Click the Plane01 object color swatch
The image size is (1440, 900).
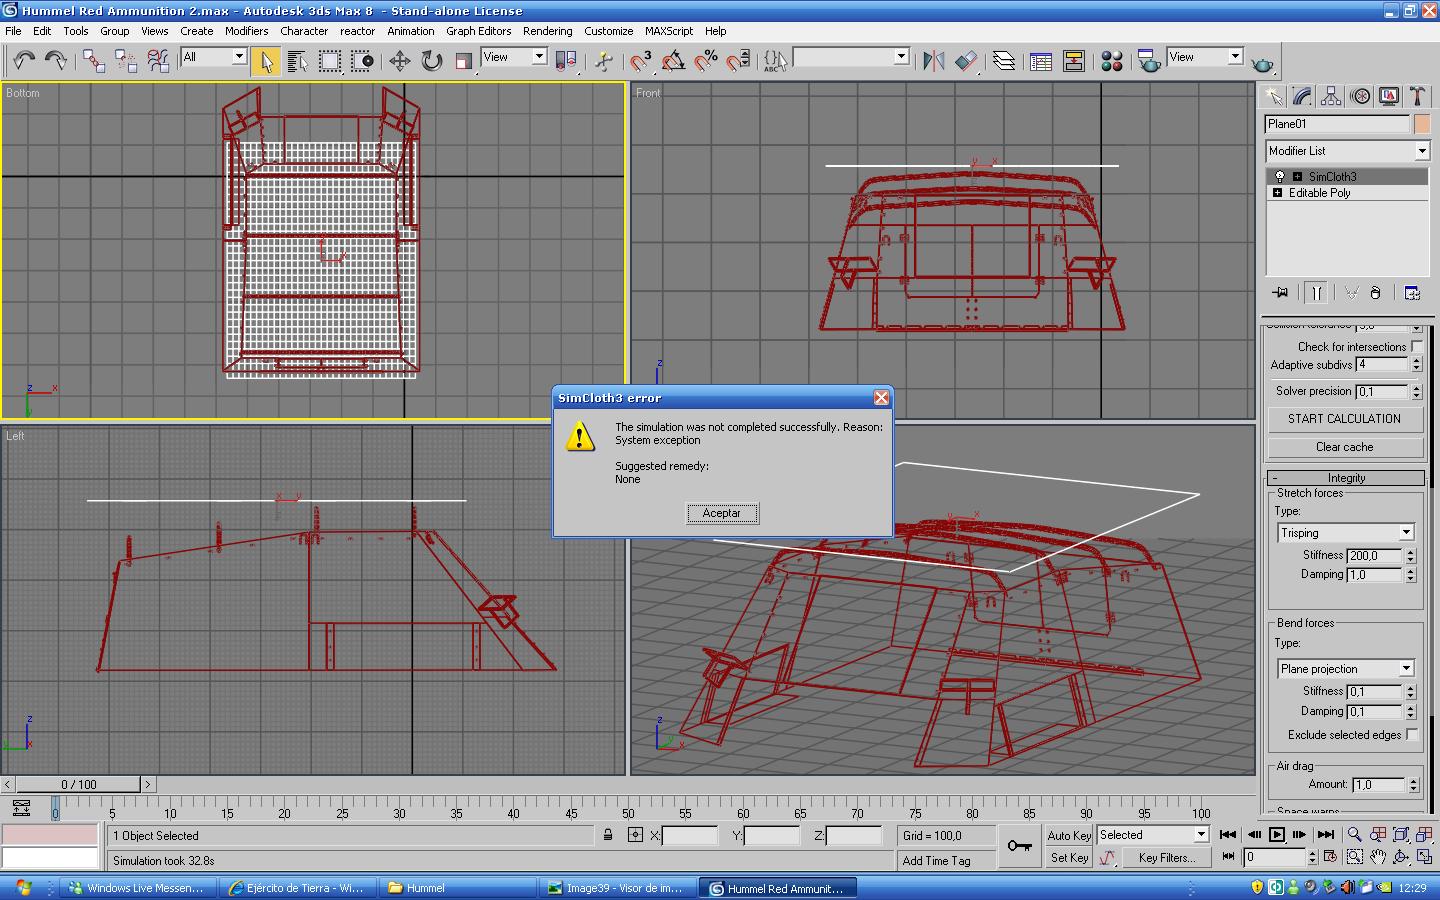tap(1422, 124)
